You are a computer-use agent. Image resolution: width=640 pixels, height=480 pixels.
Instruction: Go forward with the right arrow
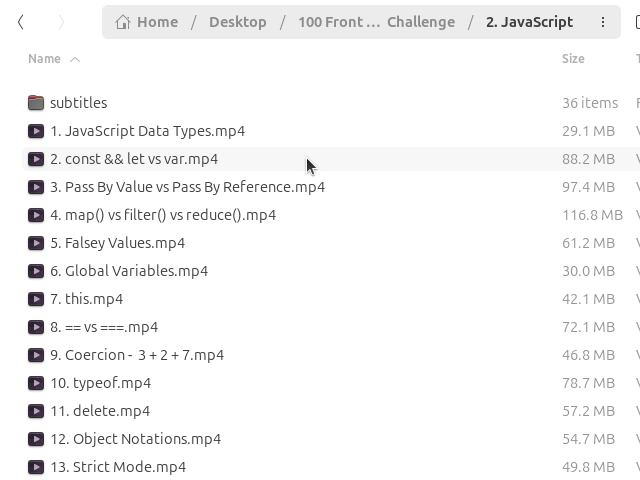(x=61, y=22)
